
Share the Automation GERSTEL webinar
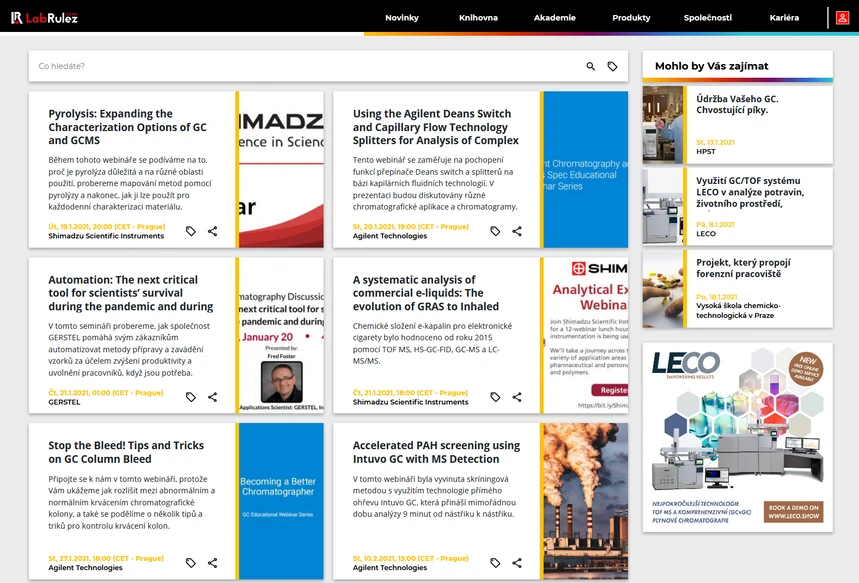213,397
